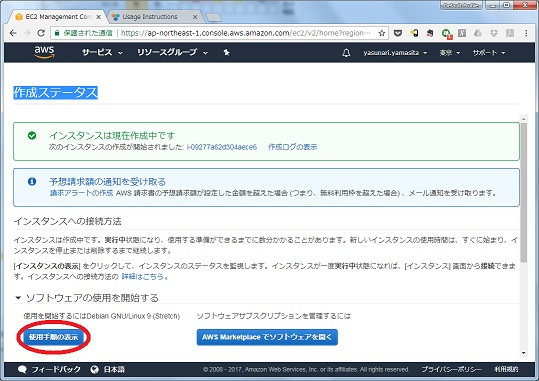Click the page vertical scrollbar thumb
539x381 pixels.
point(524,193)
